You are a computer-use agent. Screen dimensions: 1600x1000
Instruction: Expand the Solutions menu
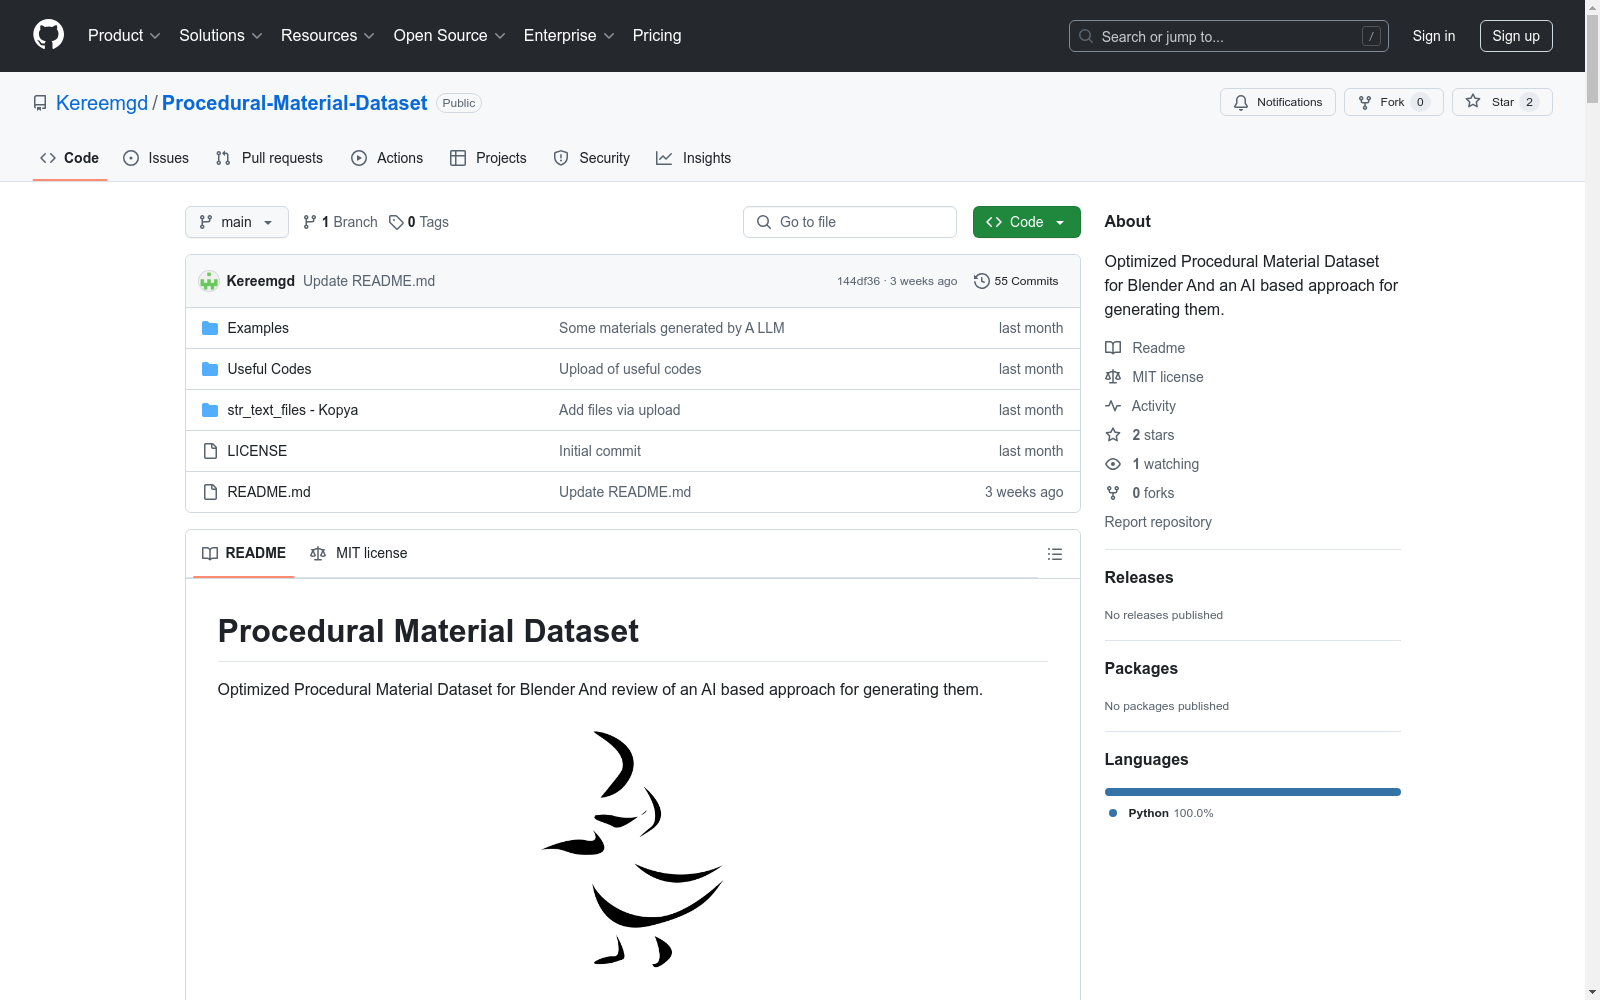221,36
